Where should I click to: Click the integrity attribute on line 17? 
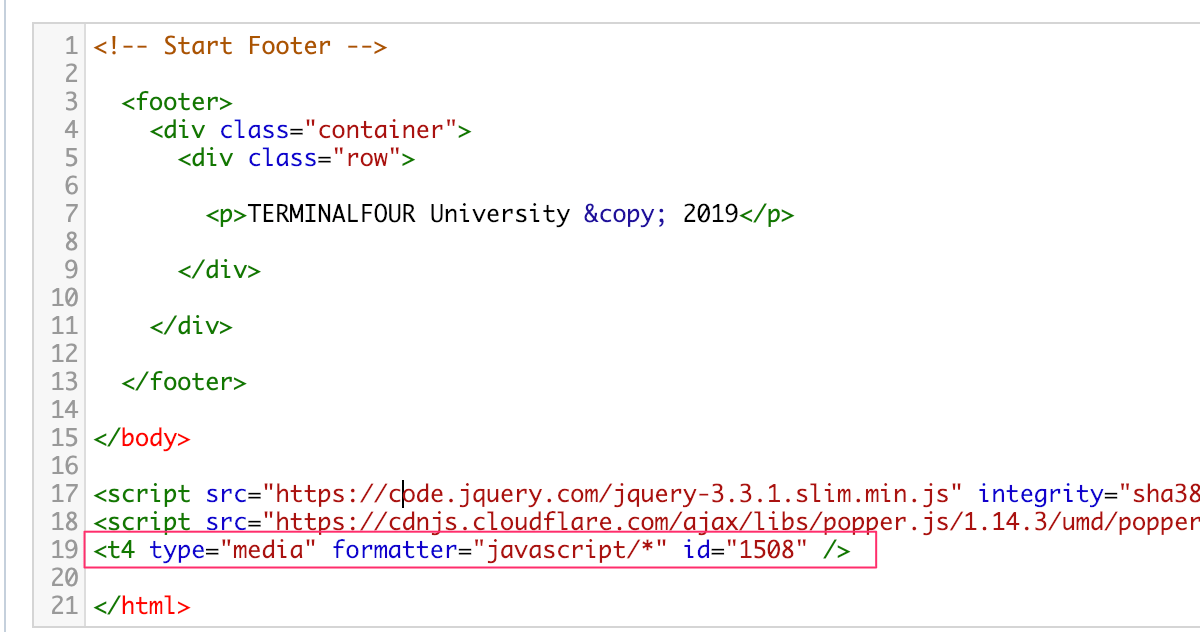[1040, 494]
